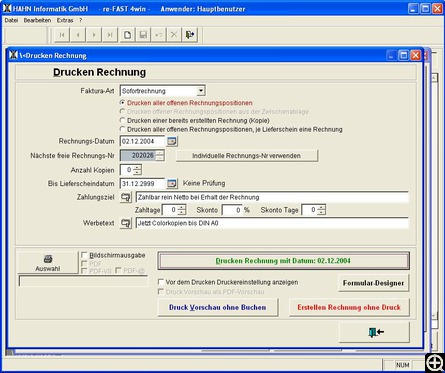Click the Rechnungs-Datum input field
445x373 pixels.
point(143,141)
